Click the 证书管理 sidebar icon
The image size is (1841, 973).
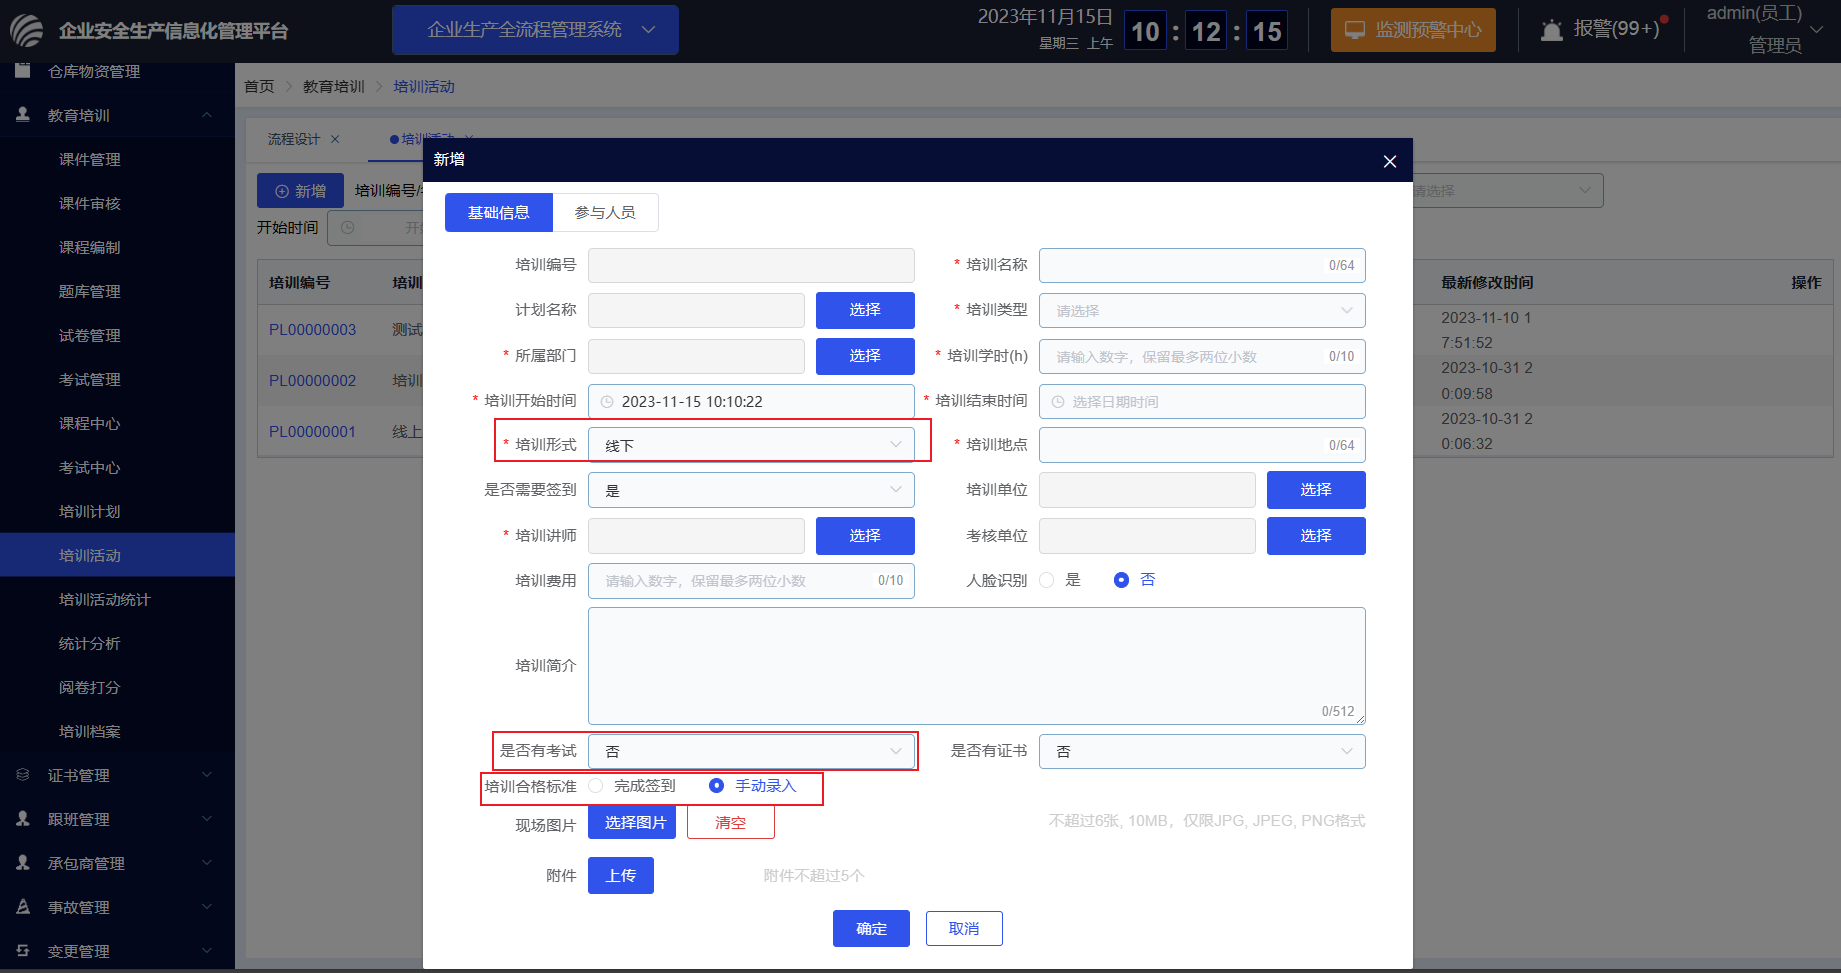[x=23, y=775]
